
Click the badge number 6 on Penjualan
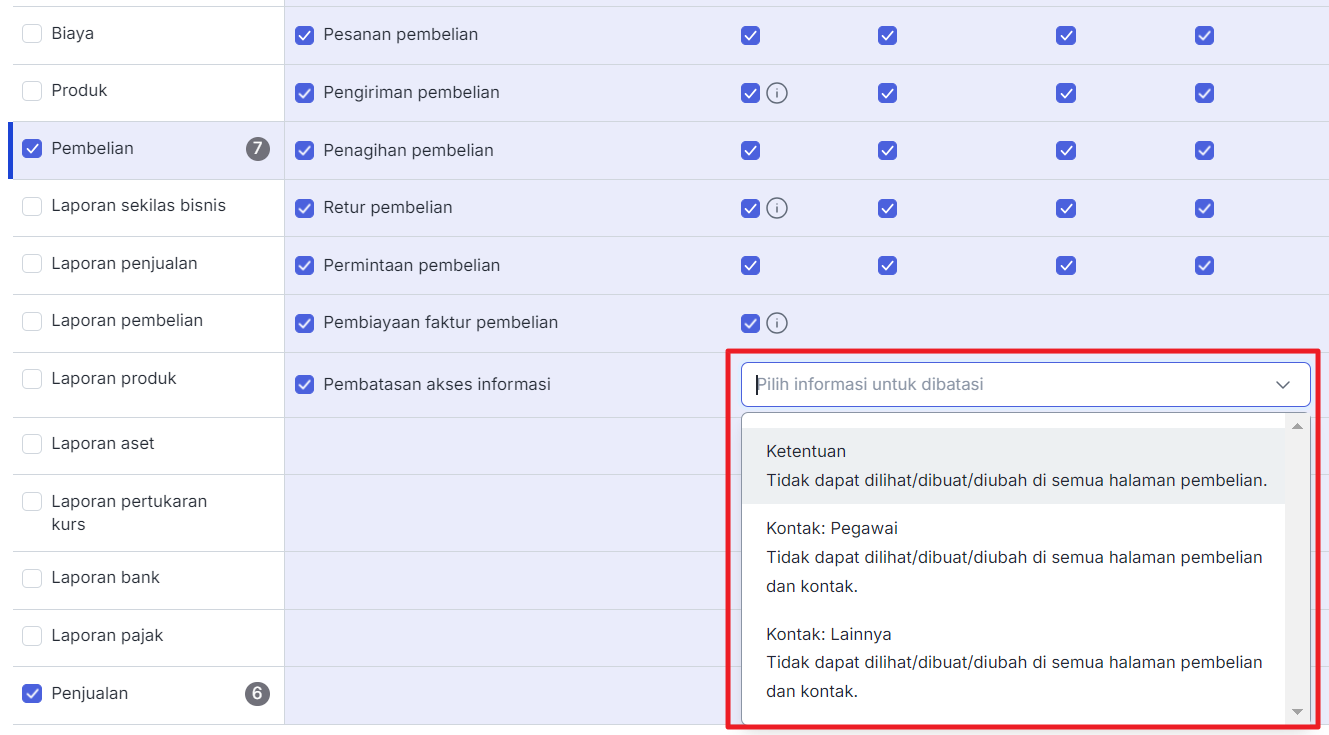coord(257,694)
